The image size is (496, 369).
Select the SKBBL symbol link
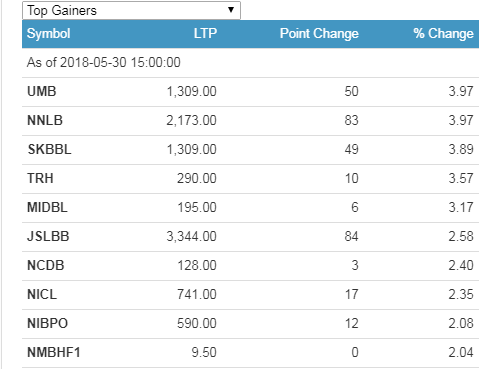pos(49,149)
